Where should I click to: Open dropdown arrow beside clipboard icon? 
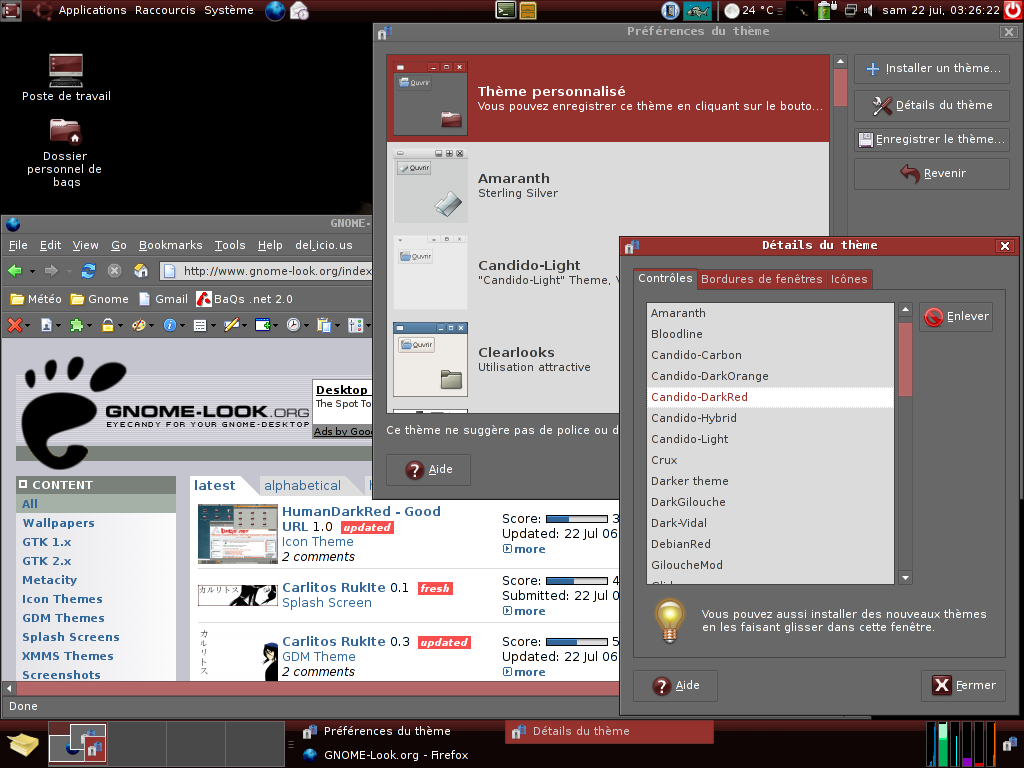[337, 325]
